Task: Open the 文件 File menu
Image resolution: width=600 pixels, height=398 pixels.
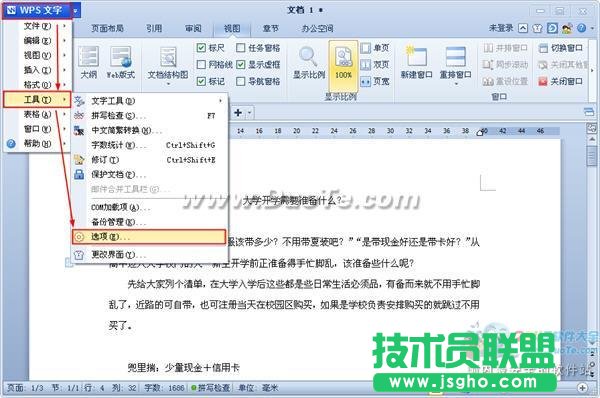Action: (x=37, y=26)
